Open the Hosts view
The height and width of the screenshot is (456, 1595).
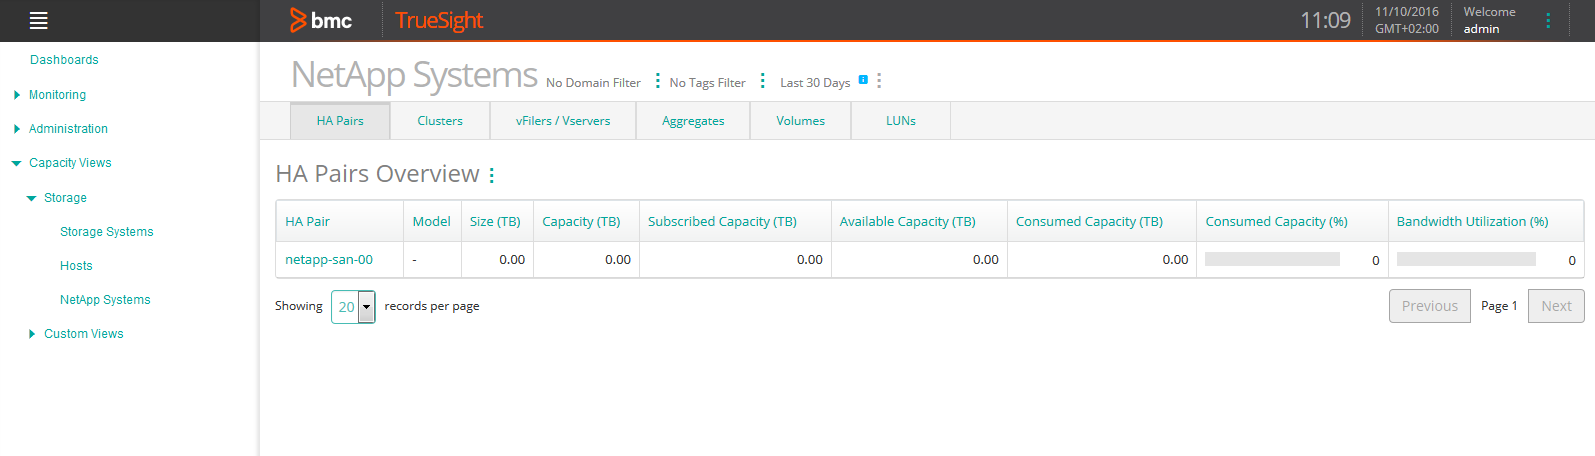(76, 266)
